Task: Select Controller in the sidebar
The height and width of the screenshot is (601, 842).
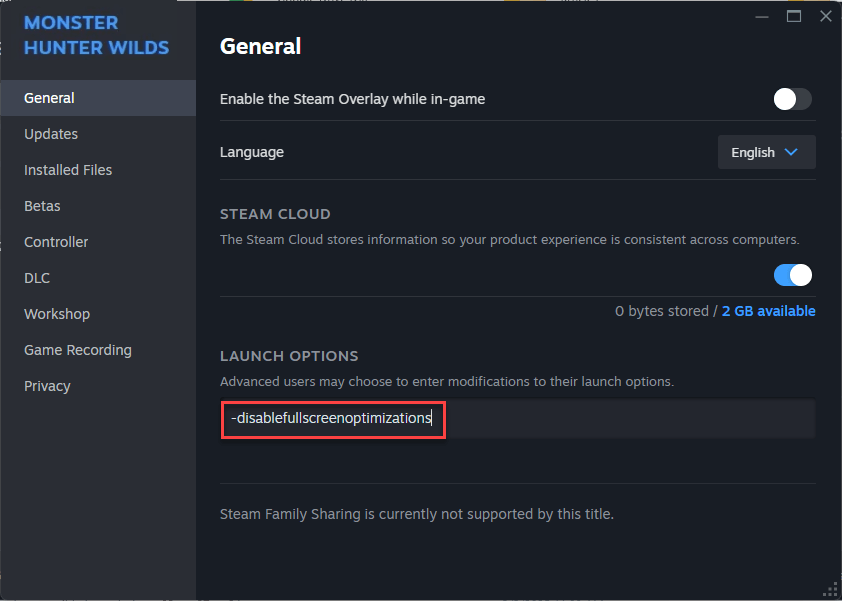Action: (56, 242)
